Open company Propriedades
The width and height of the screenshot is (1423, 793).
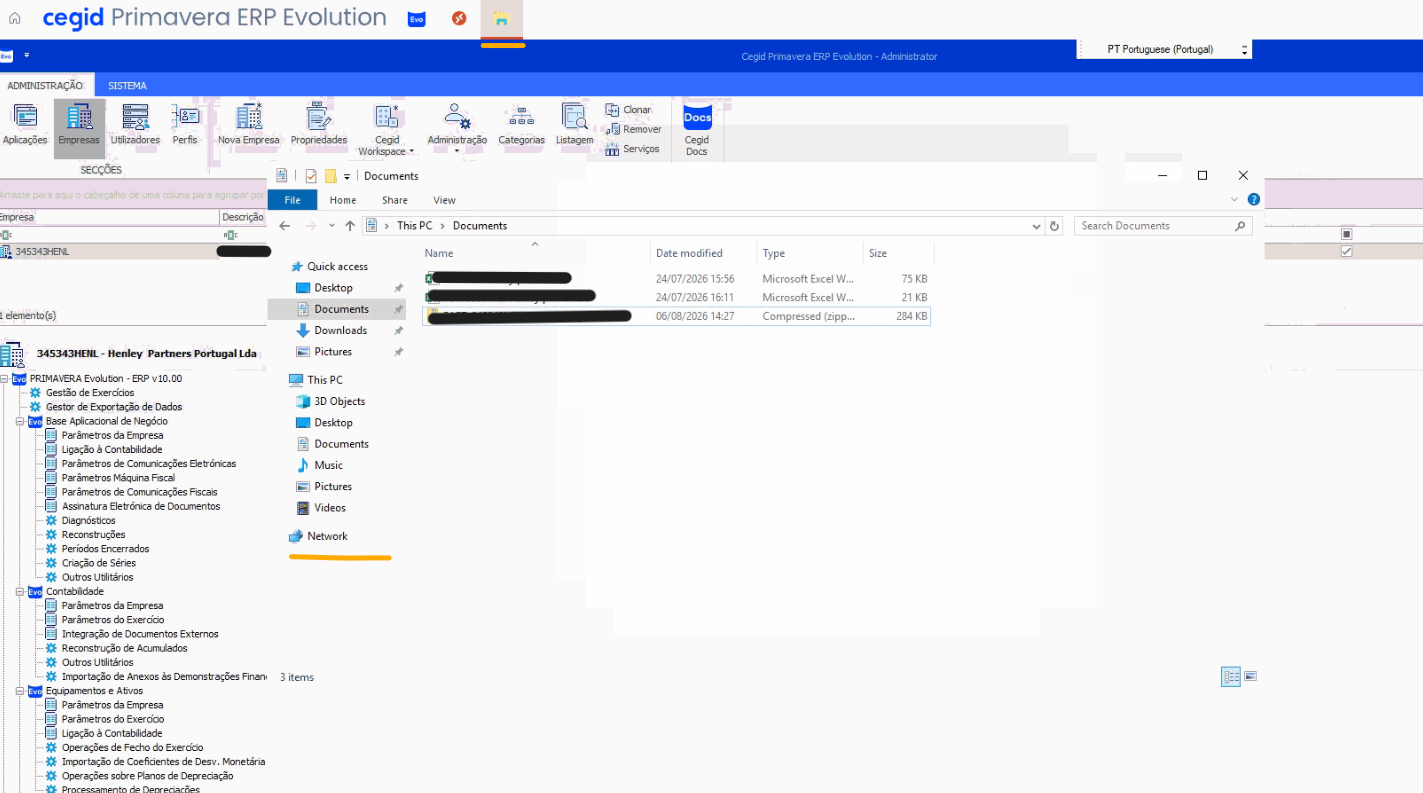pos(319,125)
